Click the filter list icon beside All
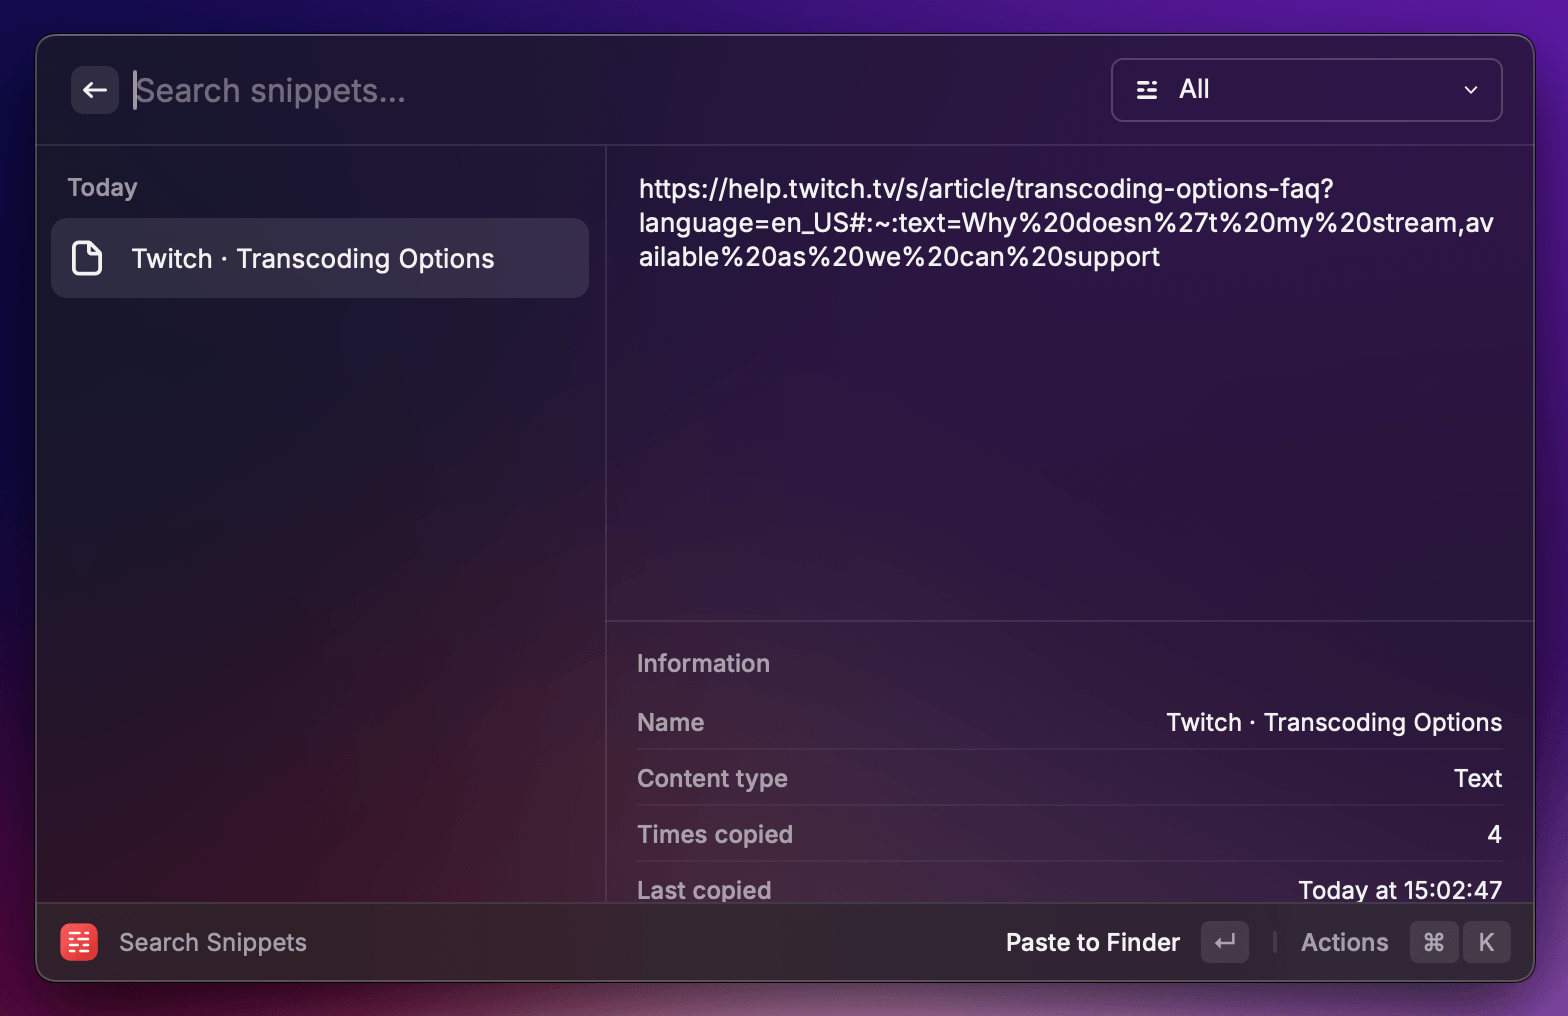 point(1147,90)
